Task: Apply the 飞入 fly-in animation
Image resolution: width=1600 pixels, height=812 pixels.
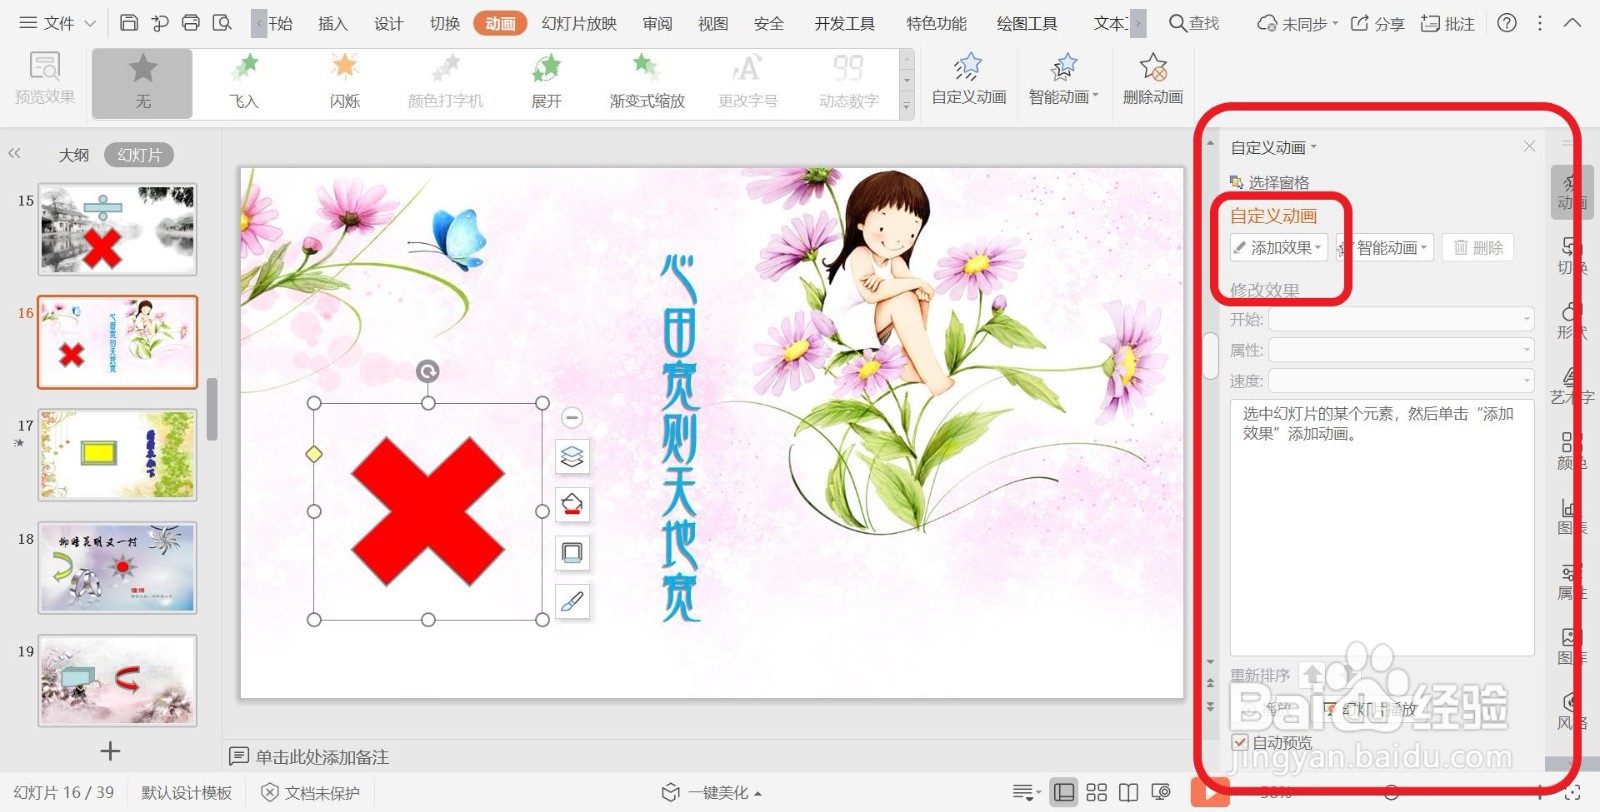Action: coord(244,84)
